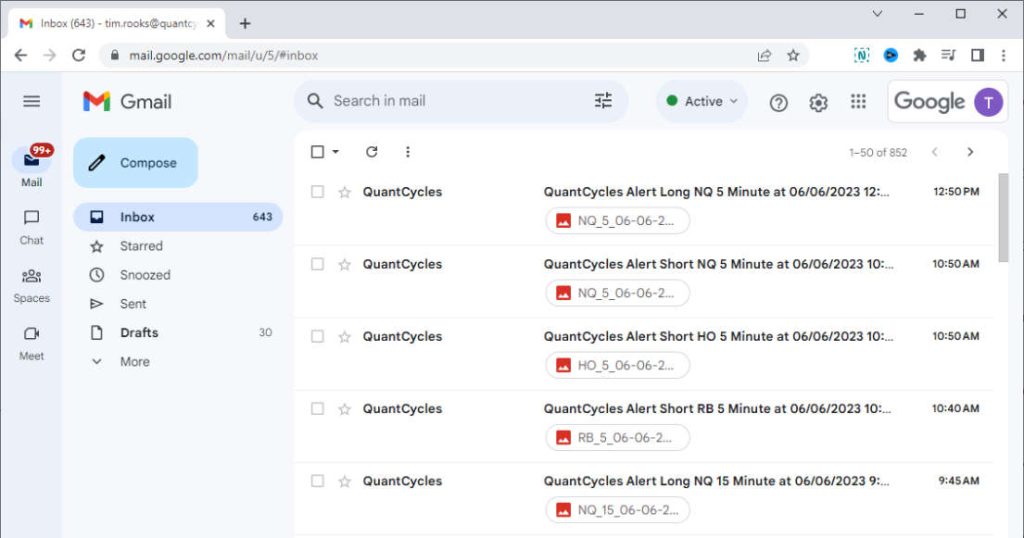The height and width of the screenshot is (538, 1024).
Task: Open the RB_5_06-06-2... attachment chip
Action: pyautogui.click(x=617, y=438)
